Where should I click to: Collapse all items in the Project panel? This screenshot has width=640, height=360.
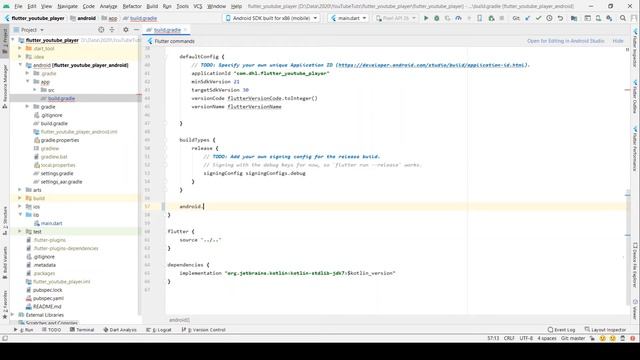(112, 30)
